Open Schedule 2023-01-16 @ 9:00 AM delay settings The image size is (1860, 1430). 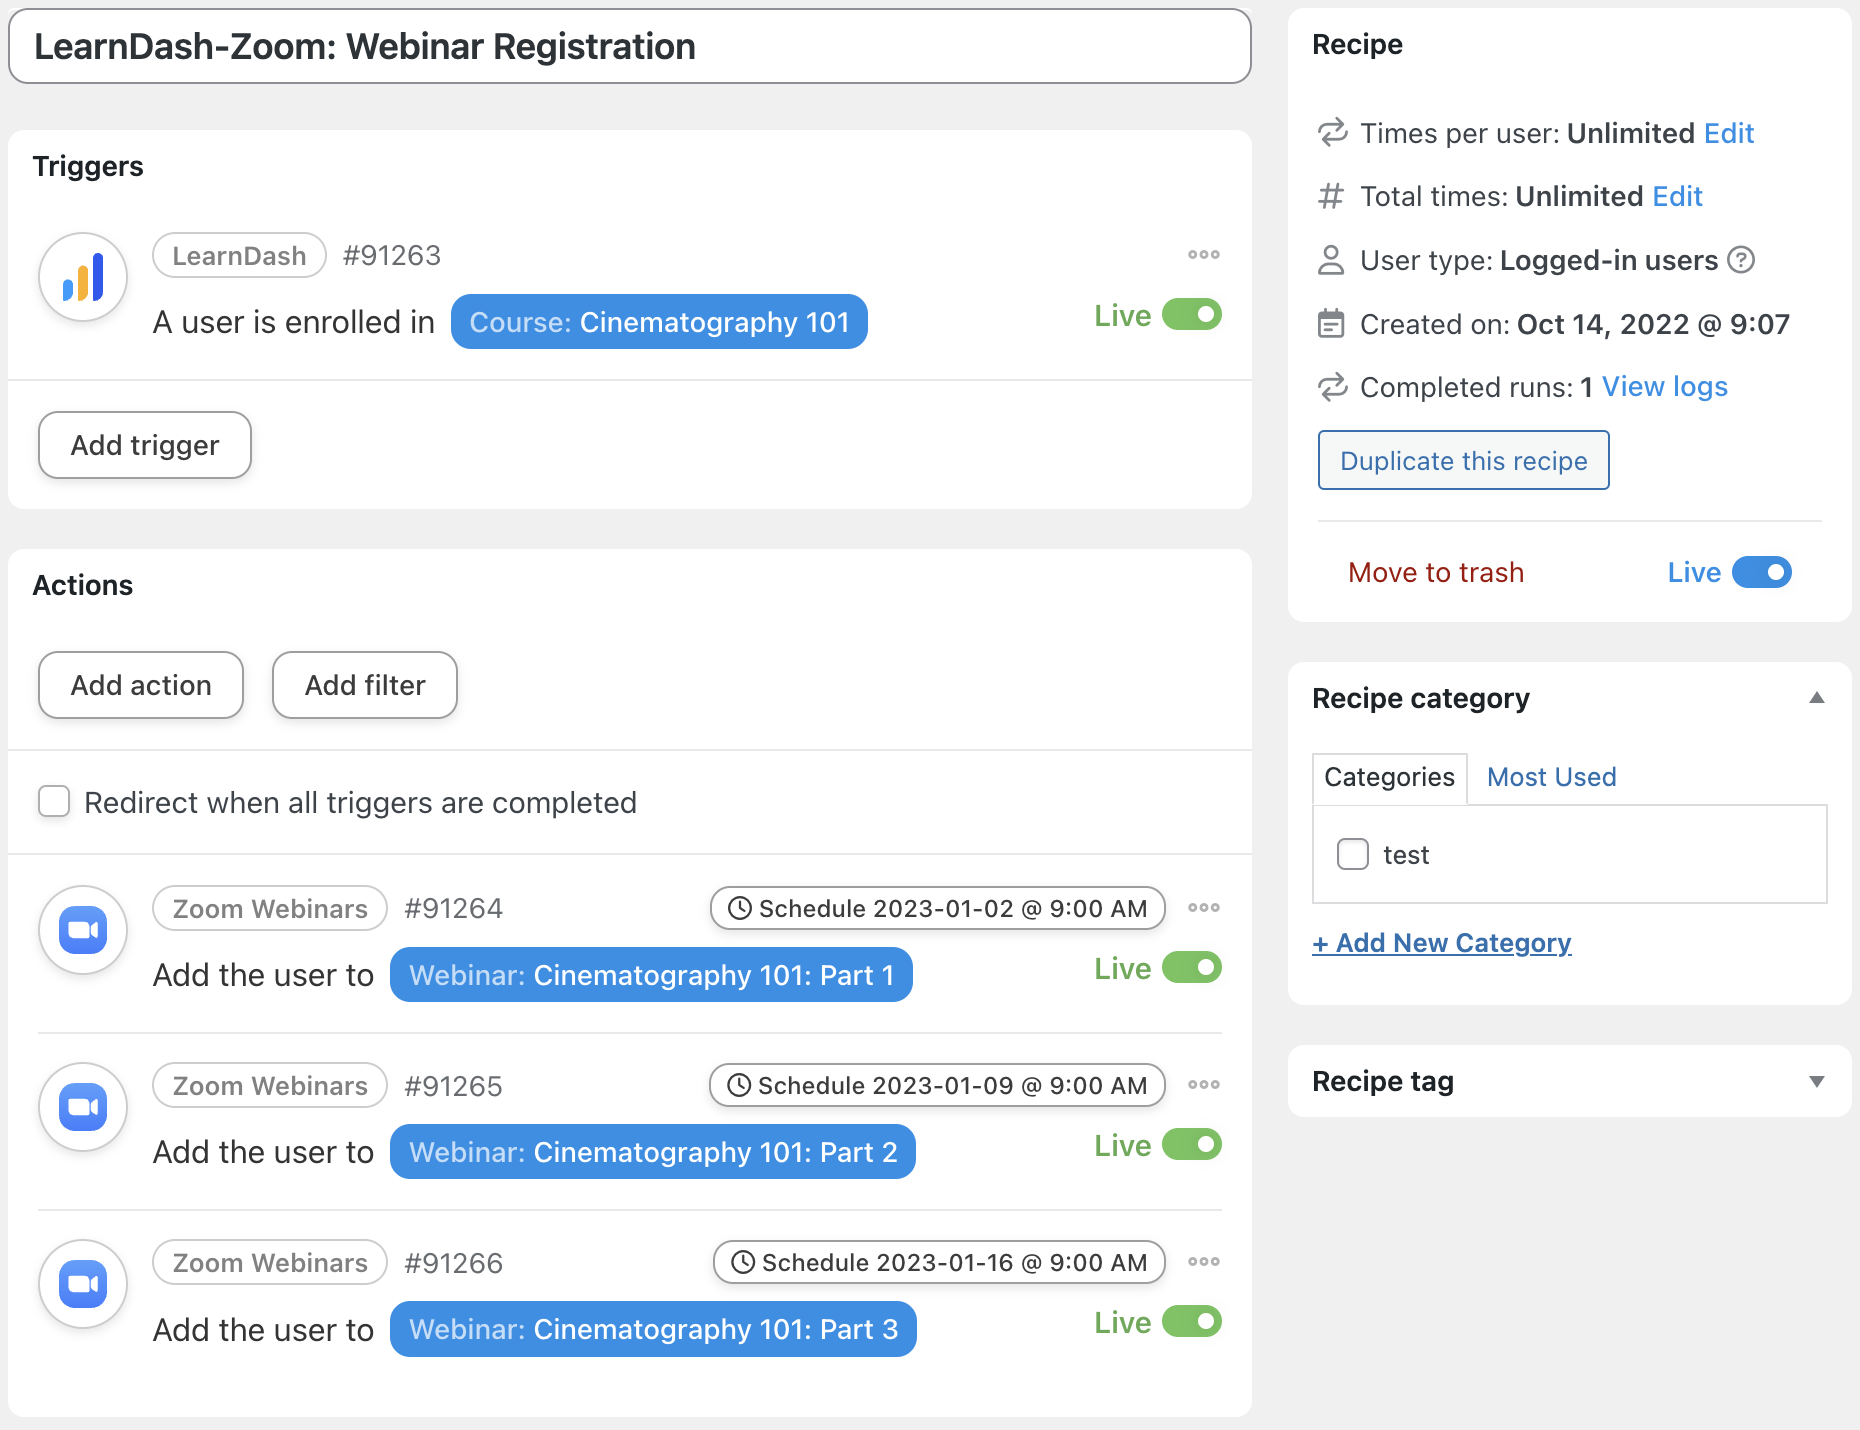939,1262
